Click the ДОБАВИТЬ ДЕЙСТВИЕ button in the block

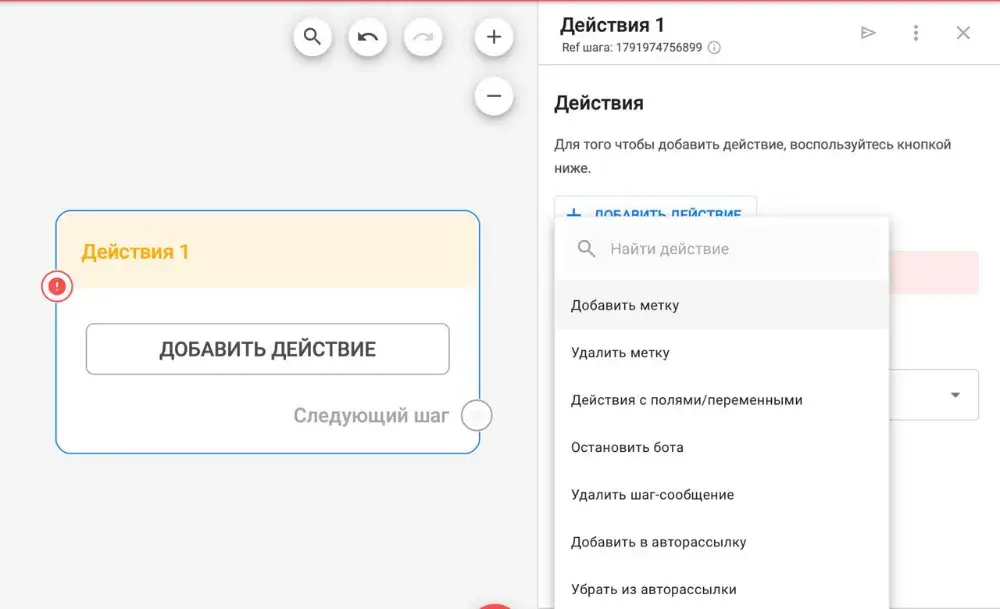click(x=268, y=349)
